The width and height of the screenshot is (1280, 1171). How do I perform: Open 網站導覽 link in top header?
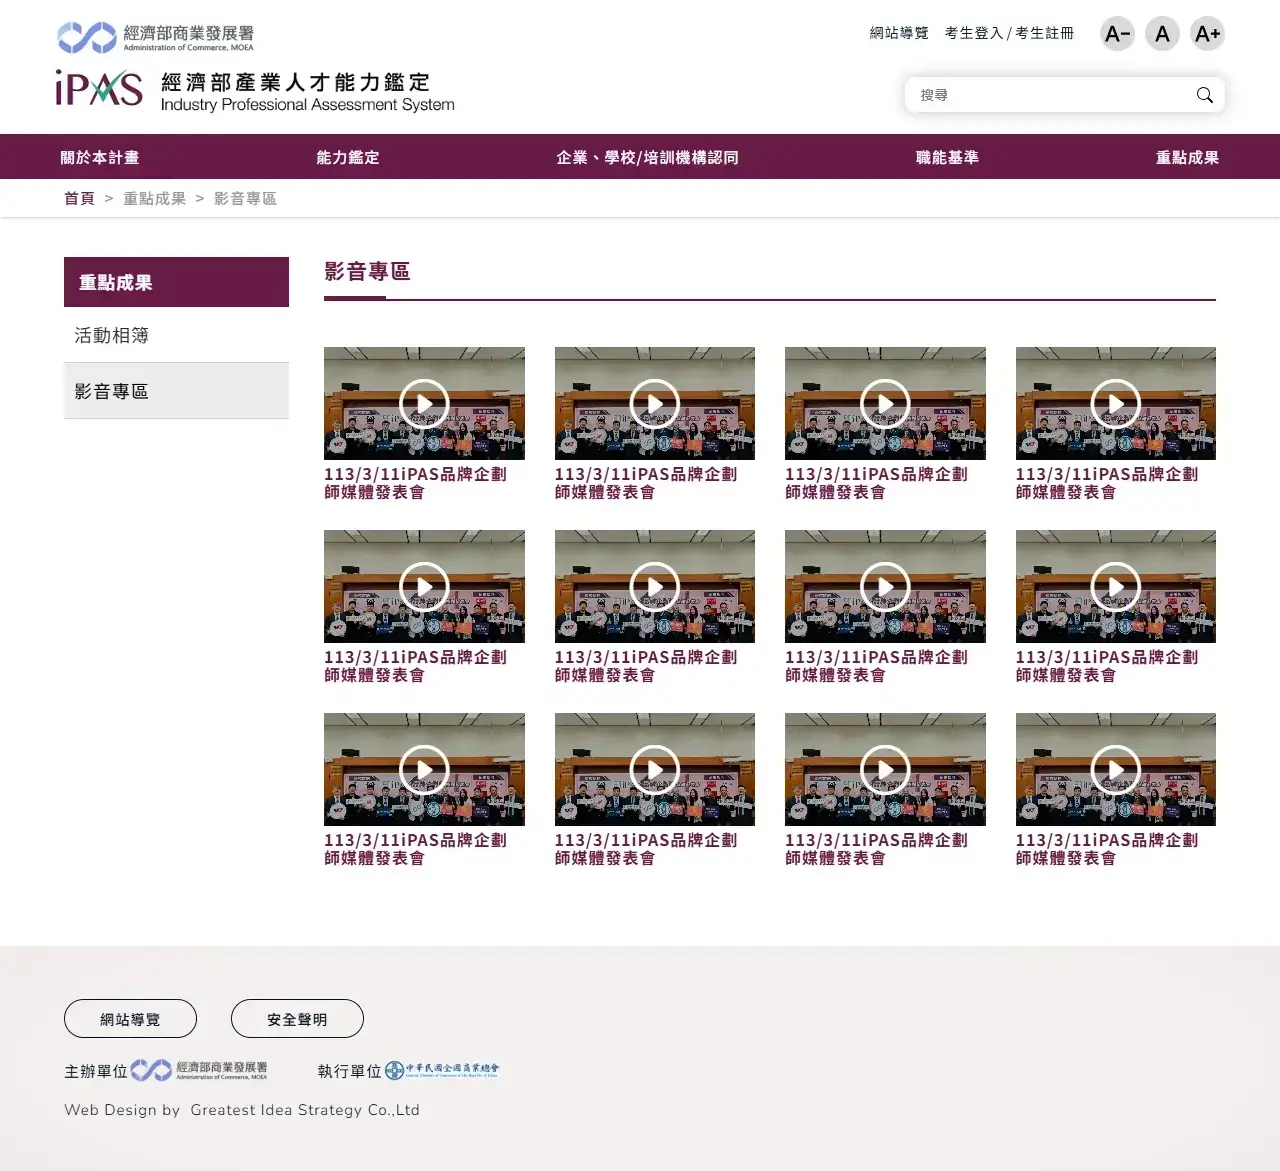(899, 33)
